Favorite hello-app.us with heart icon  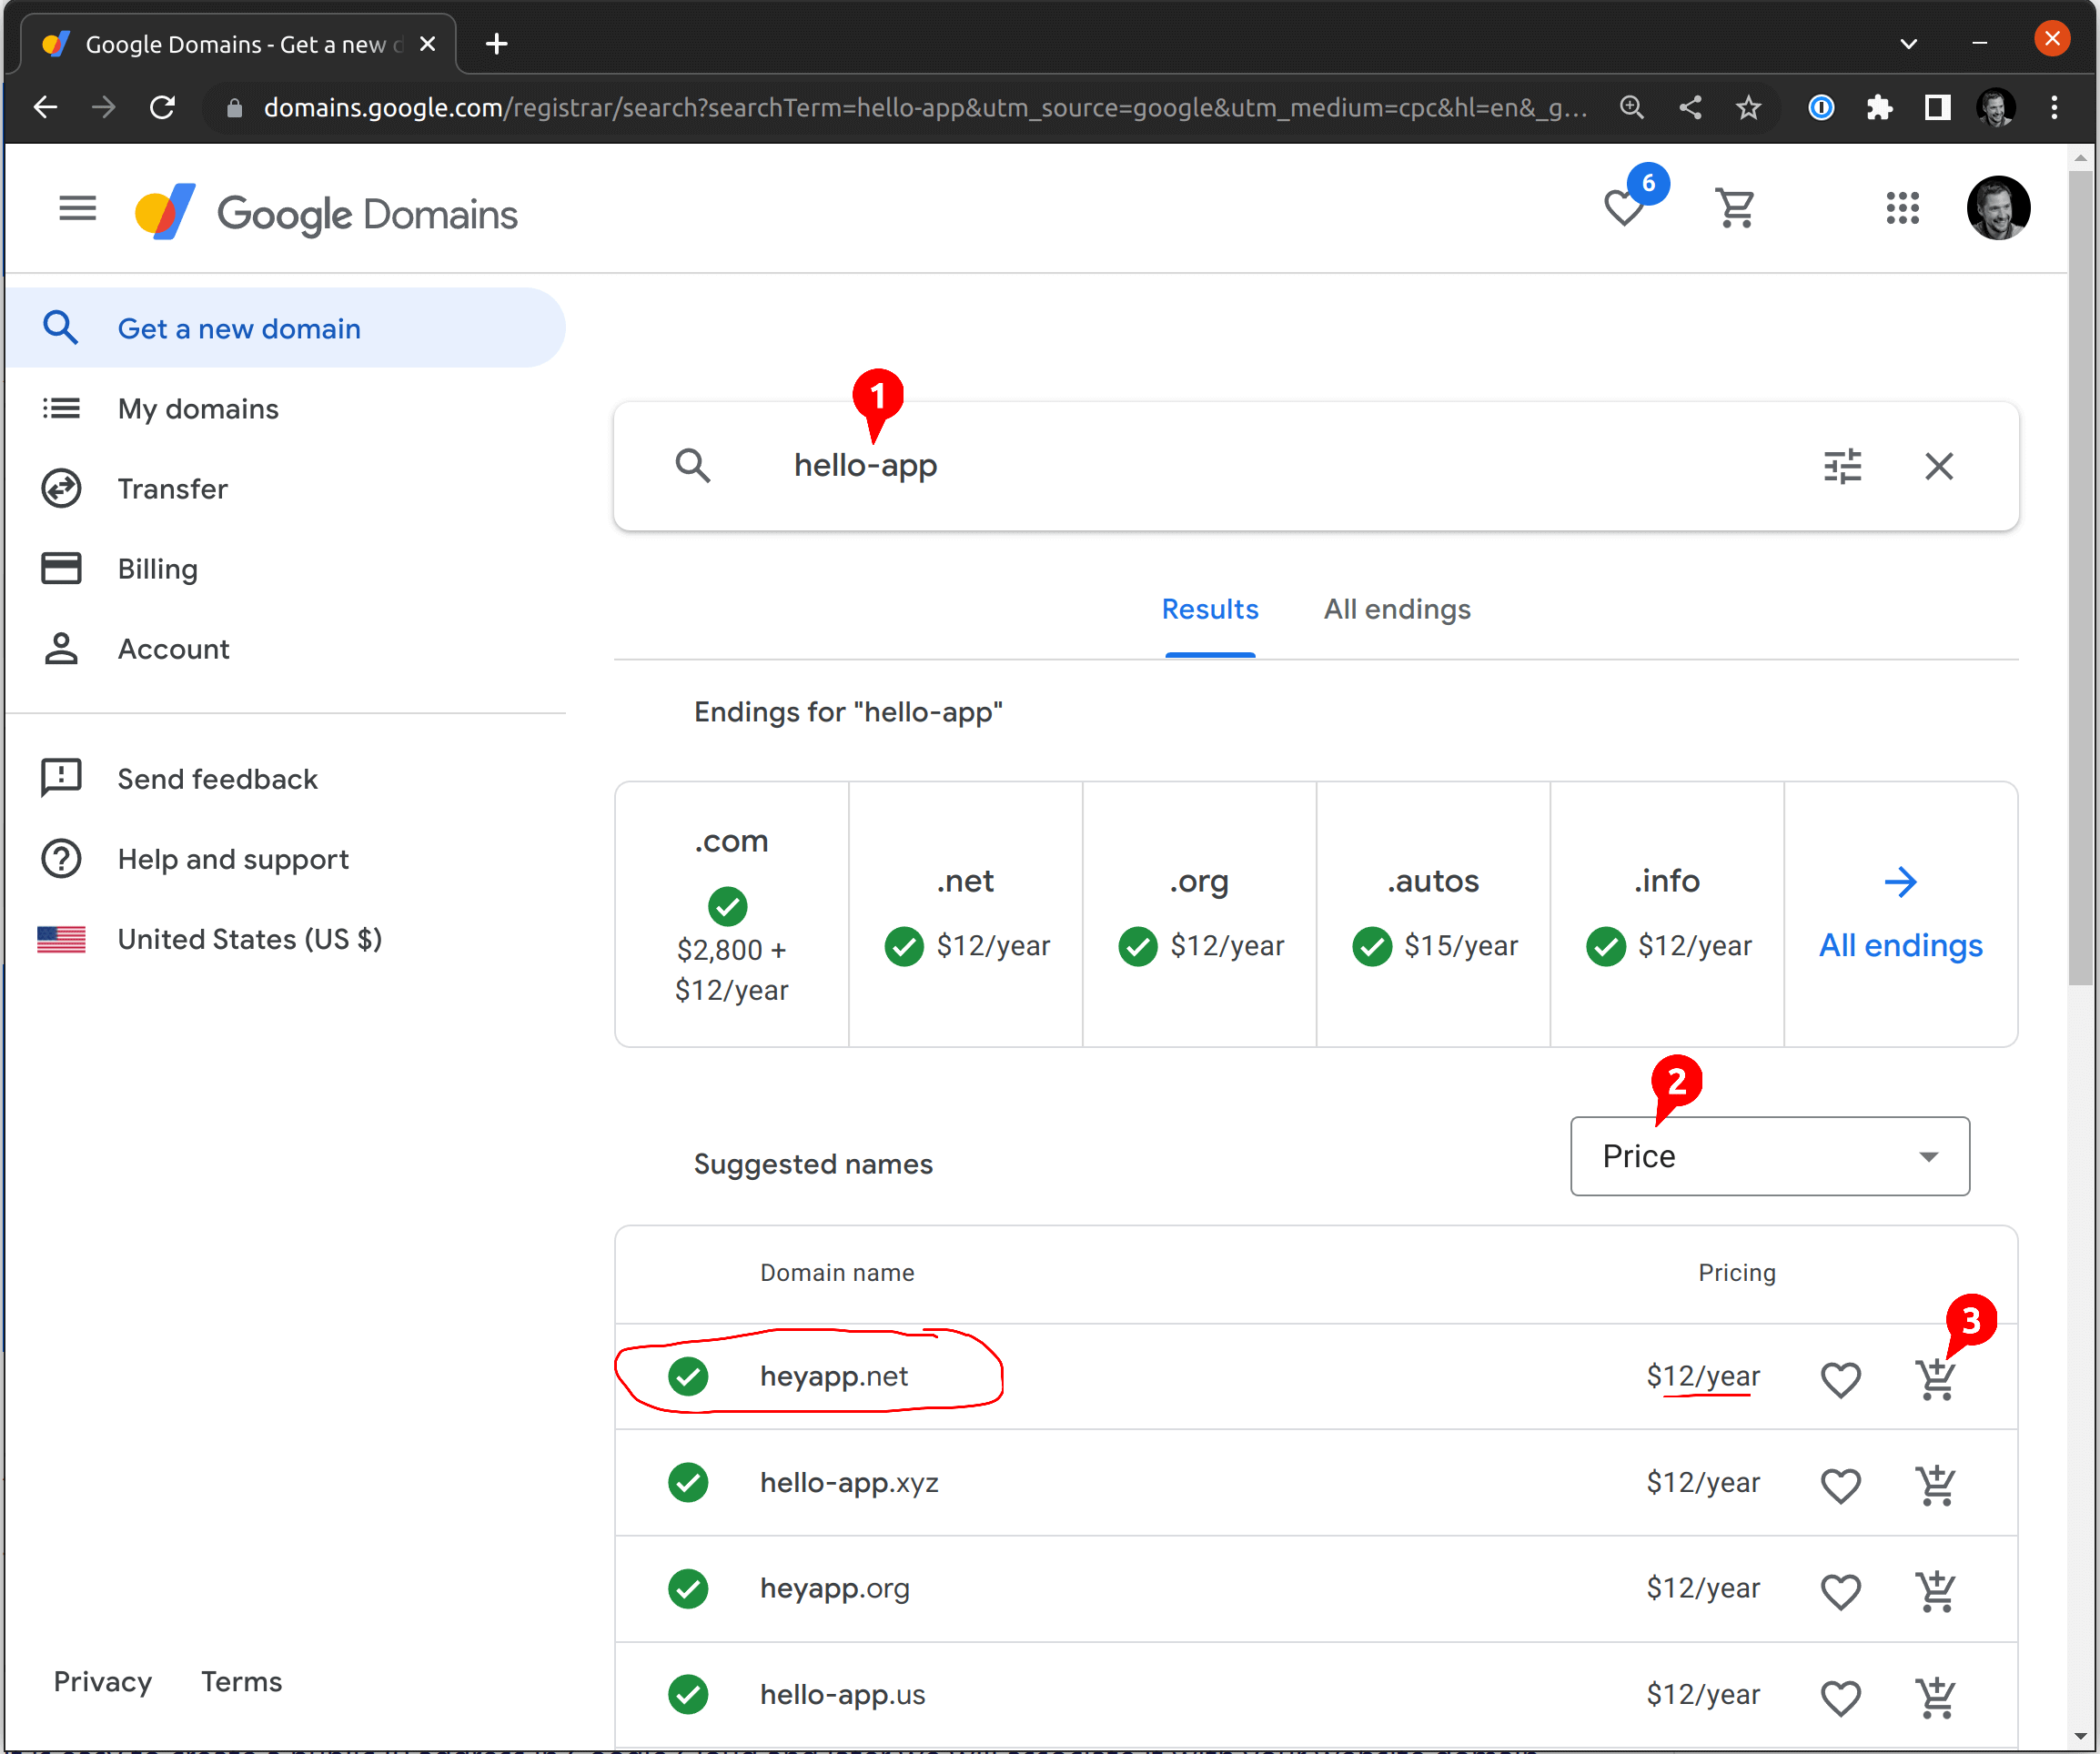[x=1840, y=1698]
